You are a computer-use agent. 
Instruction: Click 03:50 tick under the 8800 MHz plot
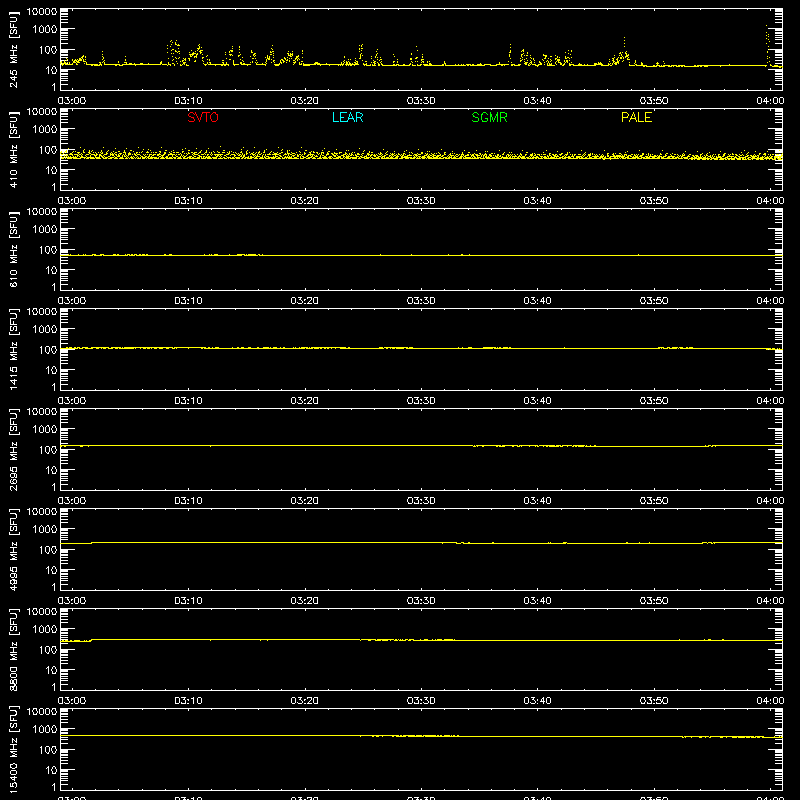[x=654, y=701]
